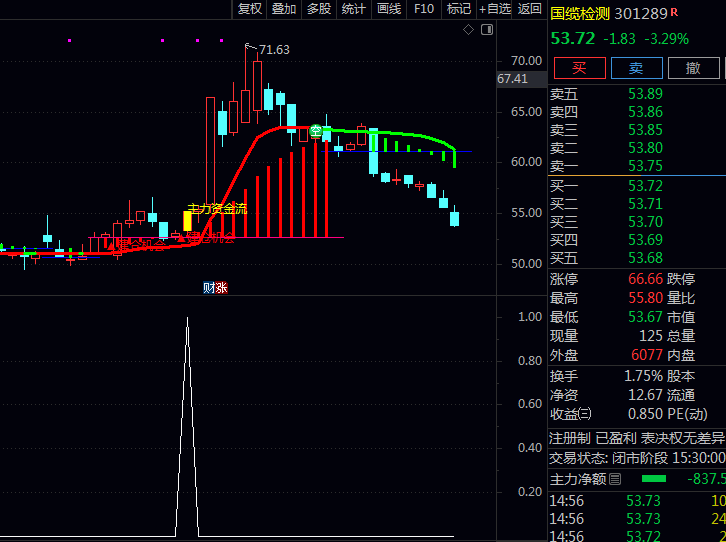Click the red 买 buy button
This screenshot has height=542, width=726.
coord(580,69)
